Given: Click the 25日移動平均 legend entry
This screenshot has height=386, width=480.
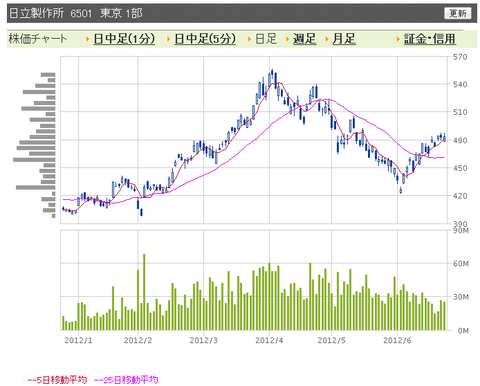Looking at the screenshot, I should click(126, 380).
